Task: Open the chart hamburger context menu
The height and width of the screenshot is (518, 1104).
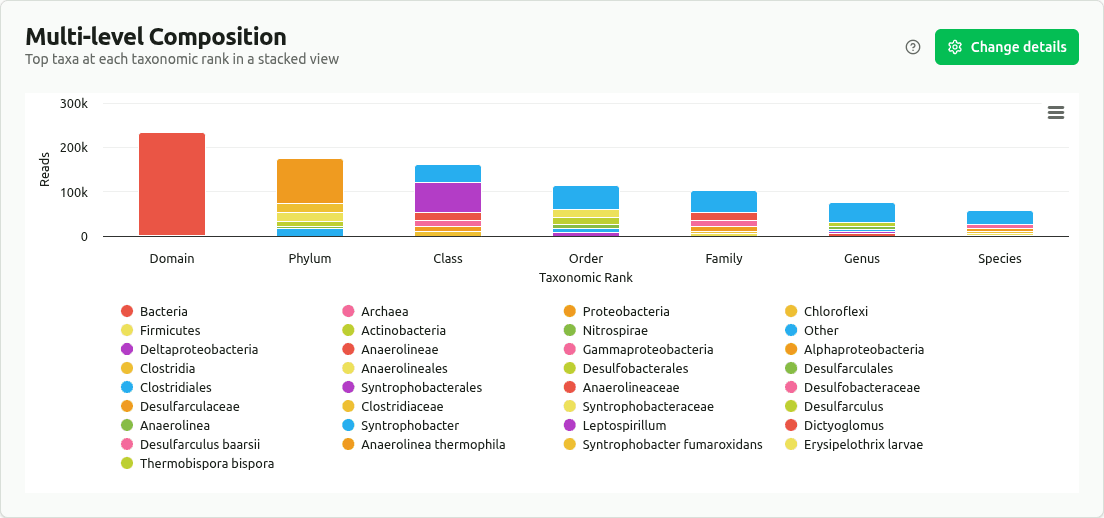Action: [x=1055, y=113]
